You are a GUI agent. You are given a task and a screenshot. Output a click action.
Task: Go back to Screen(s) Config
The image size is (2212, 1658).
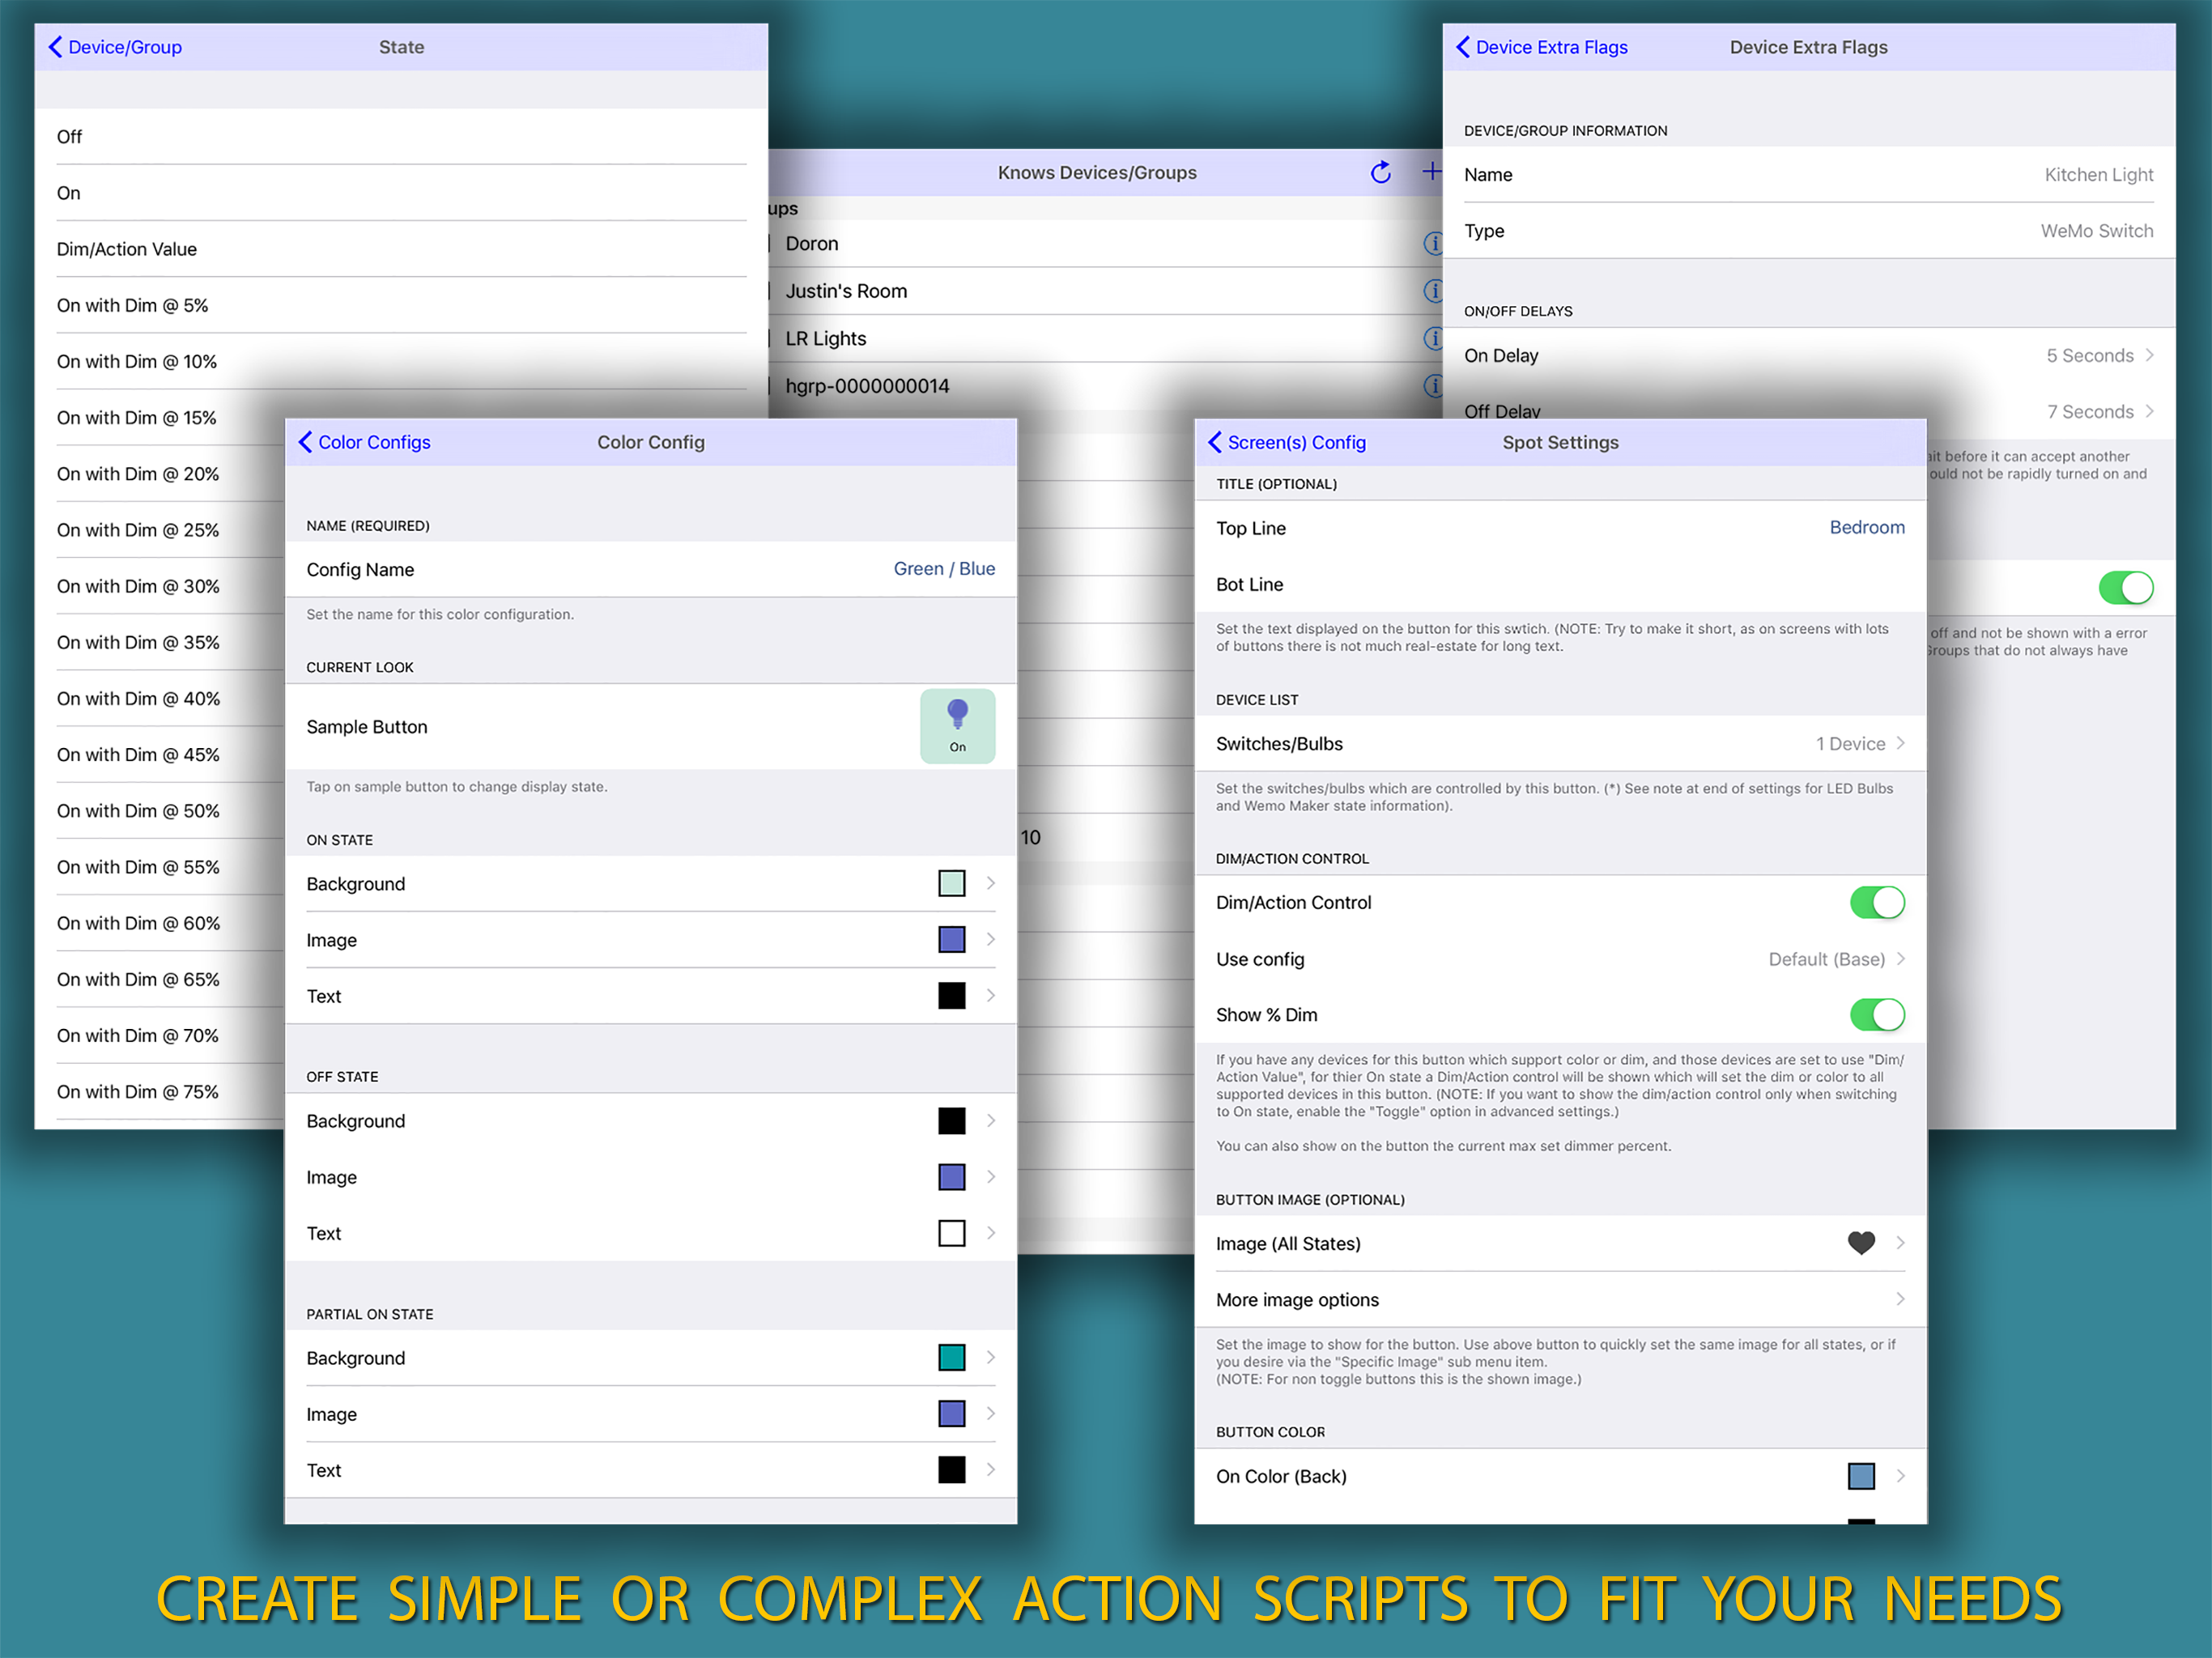[x=1286, y=442]
